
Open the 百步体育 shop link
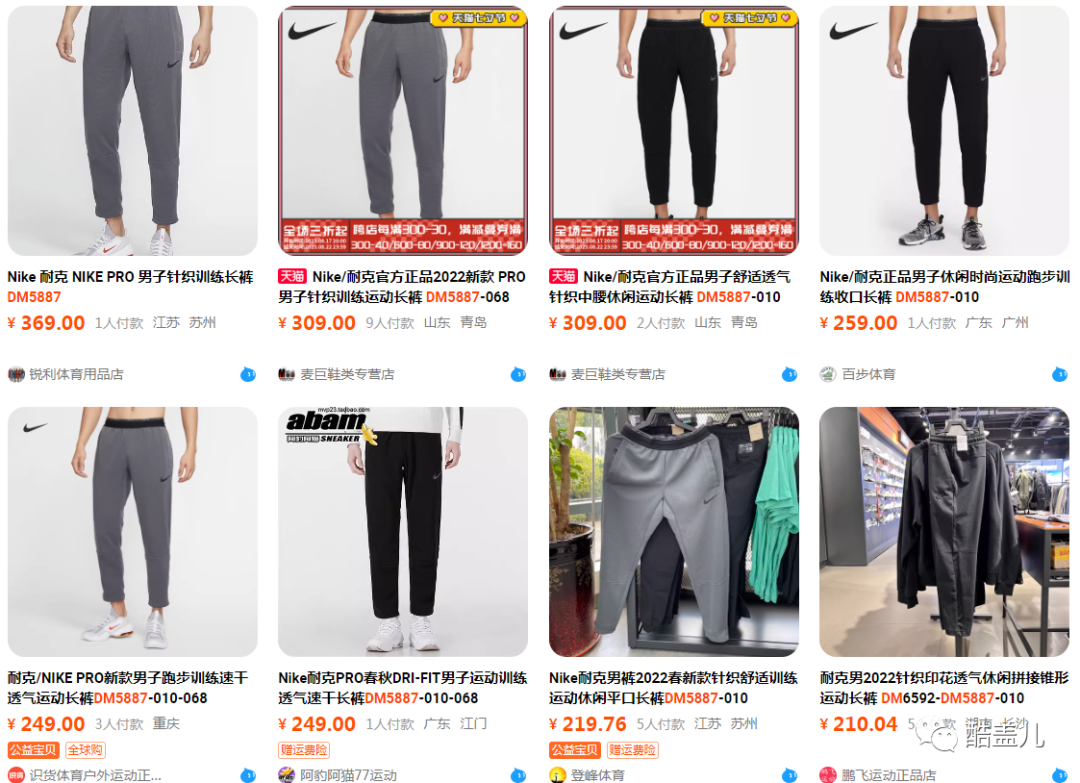(869, 375)
